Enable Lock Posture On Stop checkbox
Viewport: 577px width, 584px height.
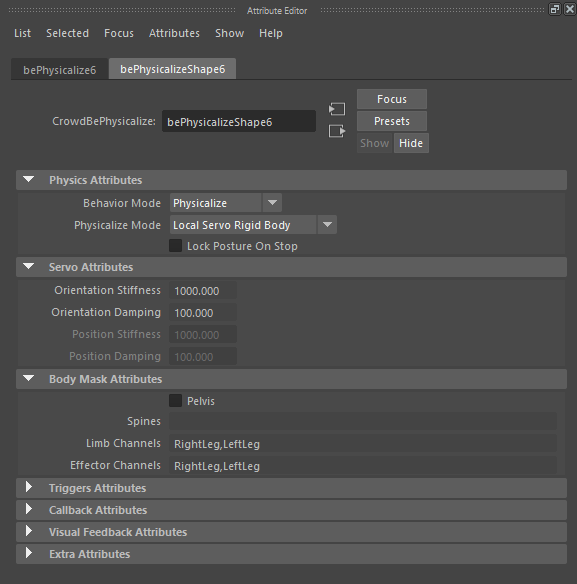(x=175, y=246)
